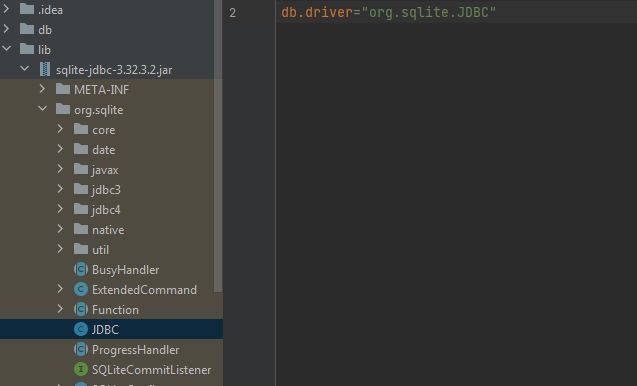The height and width of the screenshot is (386, 637).
Task: Expand the date package chevron
Action: pyautogui.click(x=60, y=149)
